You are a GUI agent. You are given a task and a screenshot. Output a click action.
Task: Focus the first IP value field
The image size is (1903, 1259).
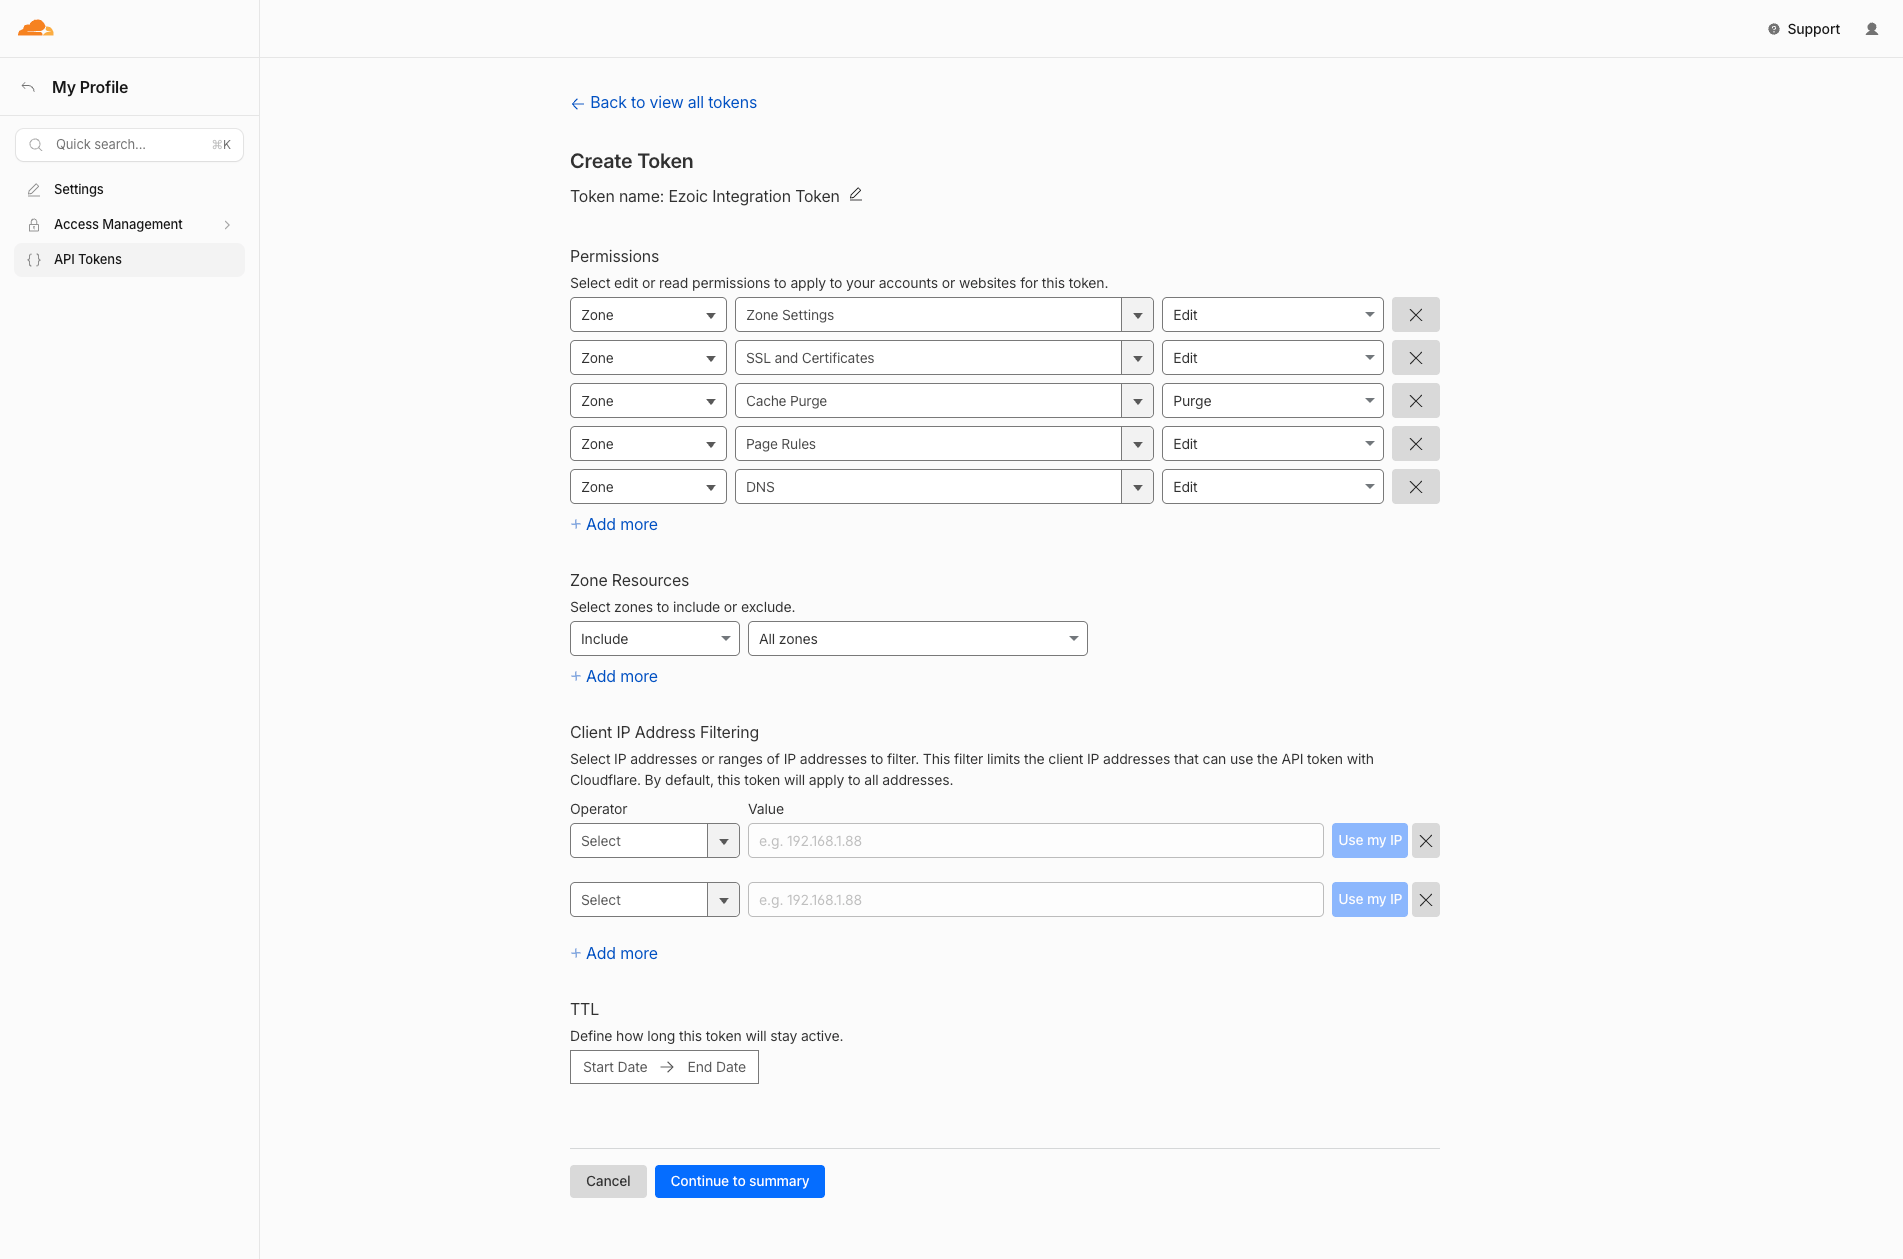[x=1036, y=841]
